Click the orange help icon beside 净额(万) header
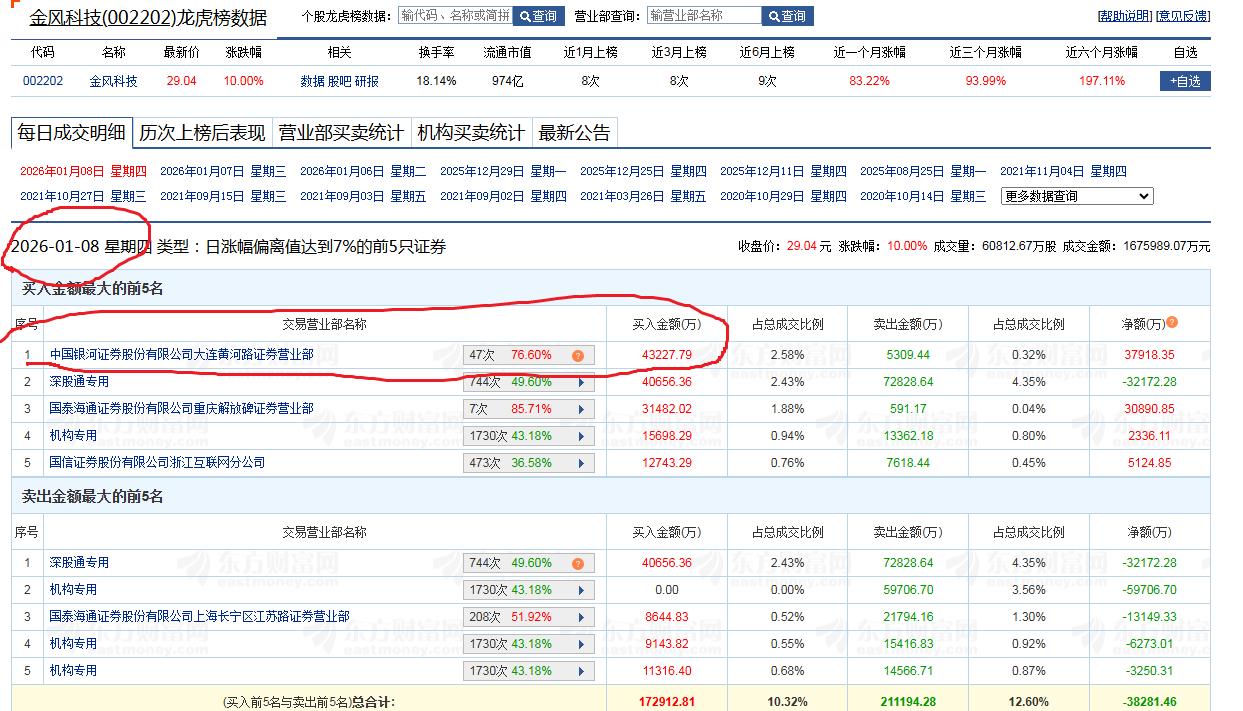 (x=1172, y=323)
